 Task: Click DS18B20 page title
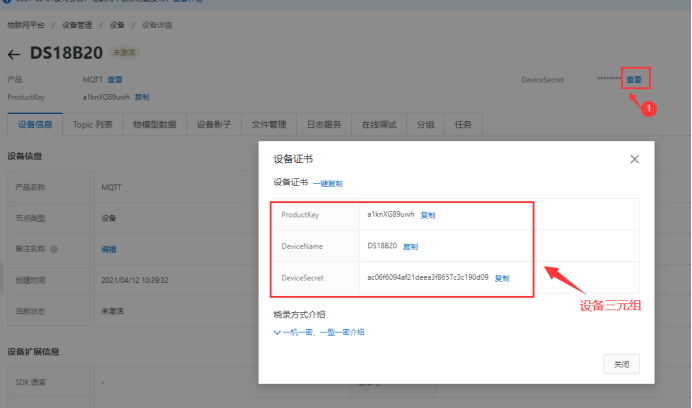(66, 53)
